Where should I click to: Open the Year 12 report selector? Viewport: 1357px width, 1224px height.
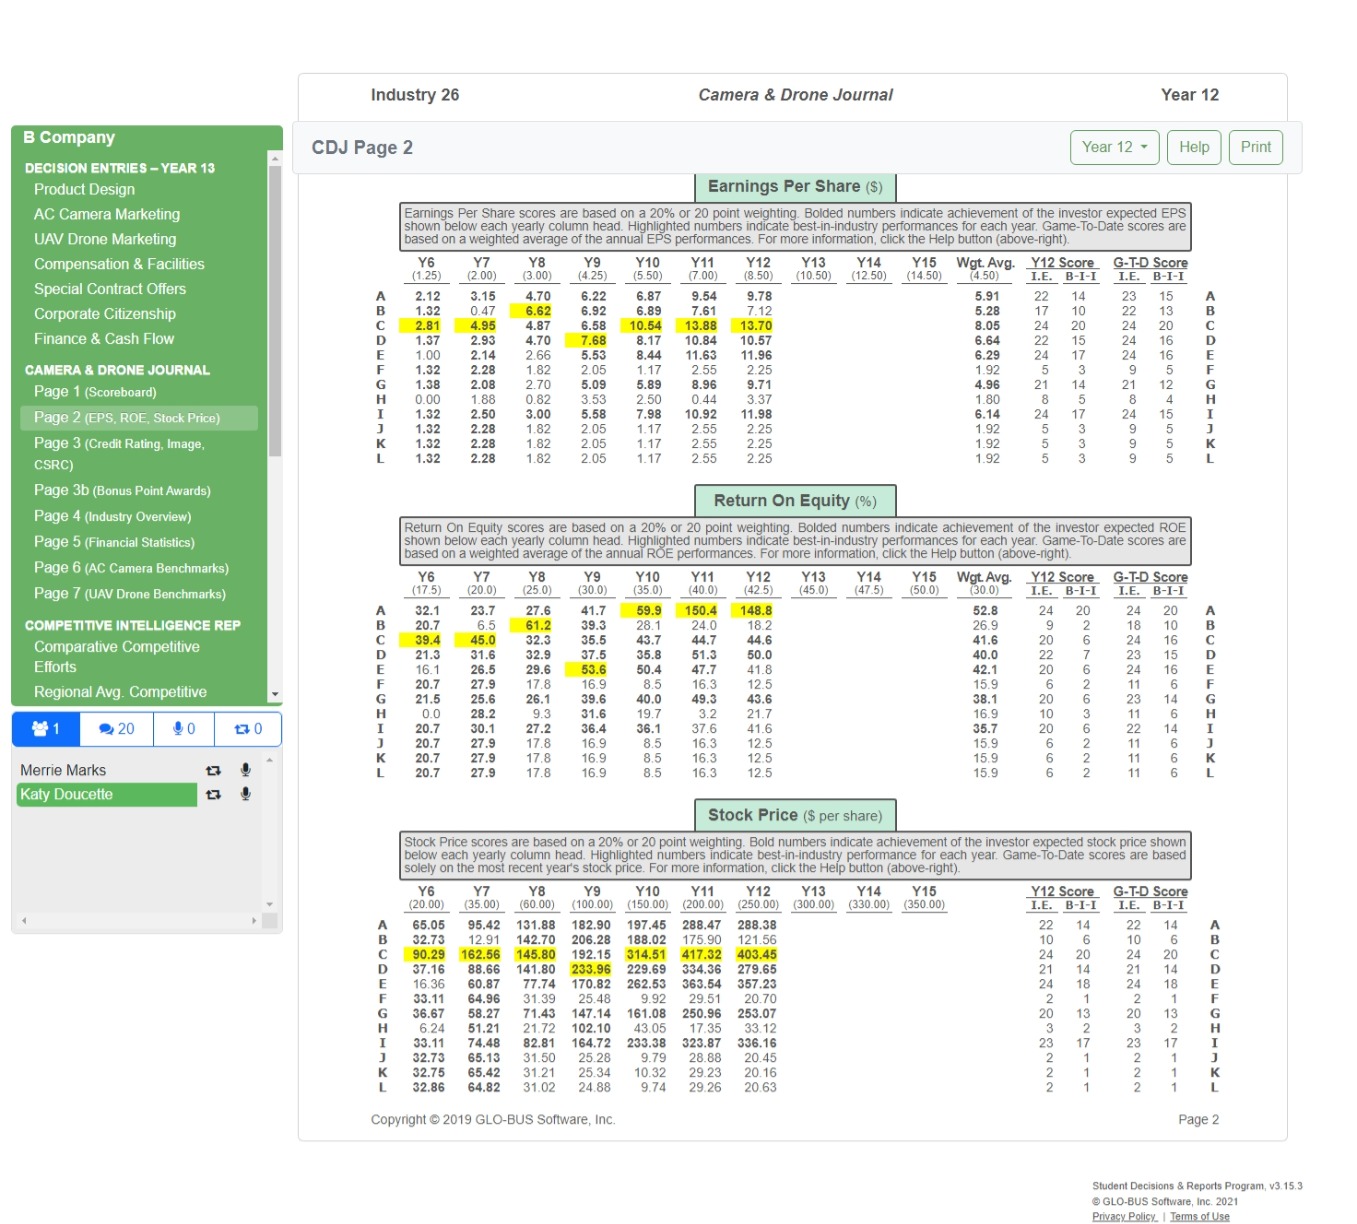coord(1113,147)
